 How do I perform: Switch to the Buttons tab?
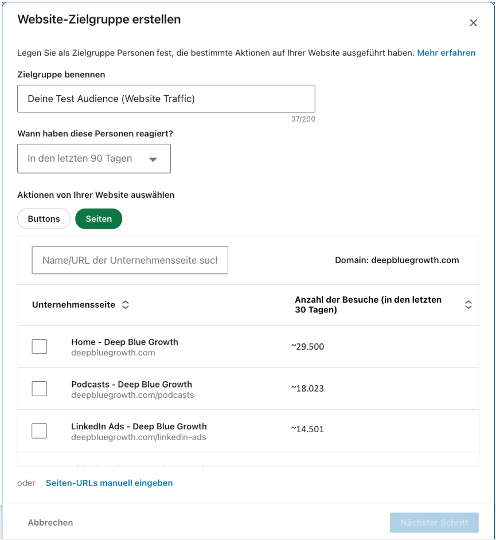(x=44, y=219)
